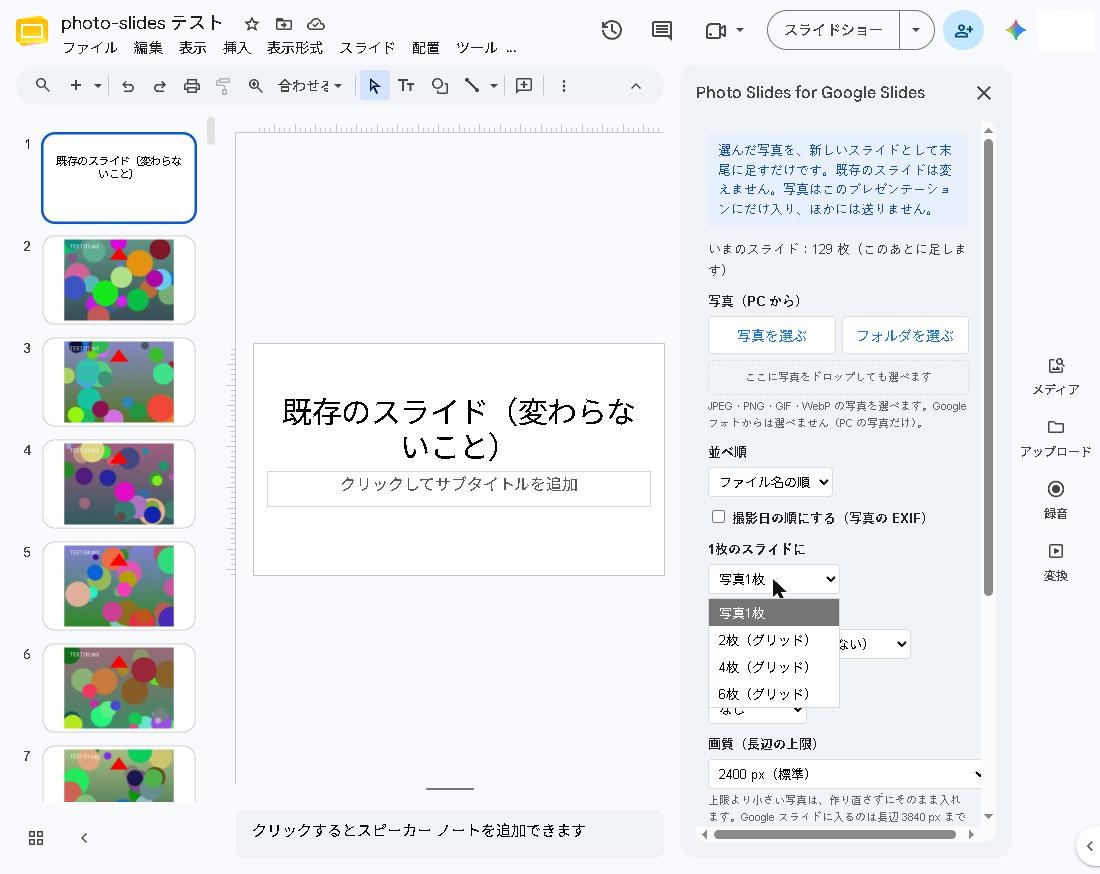Select the line tool

471,86
